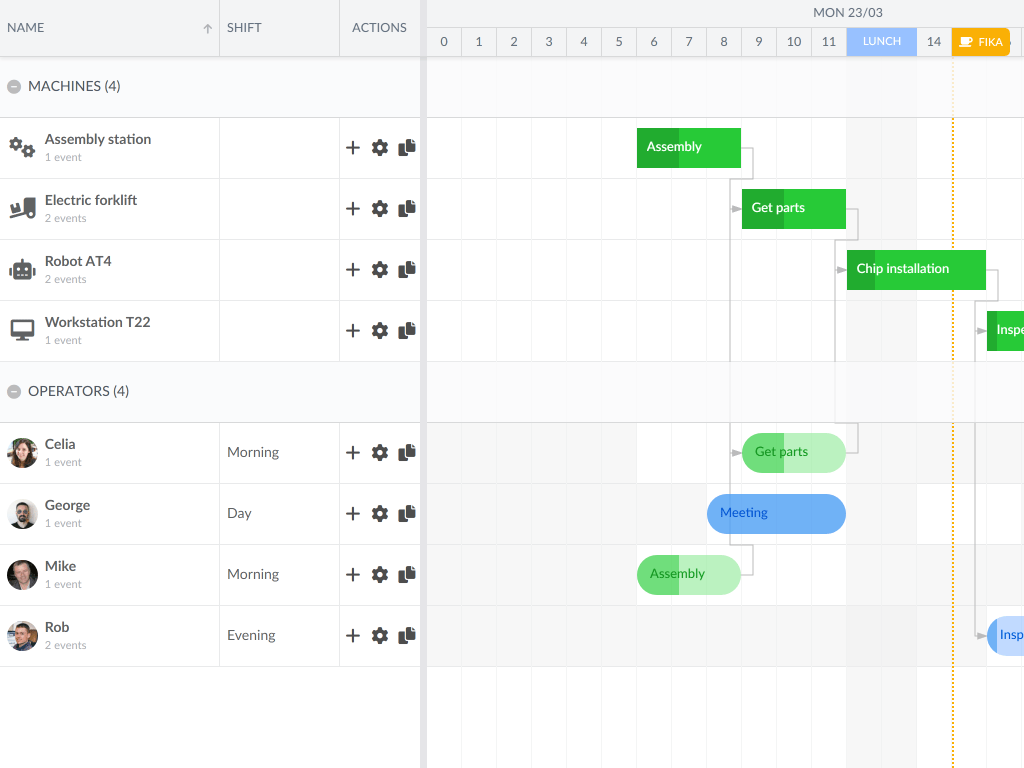Collapse the MACHINES group

[13, 86]
